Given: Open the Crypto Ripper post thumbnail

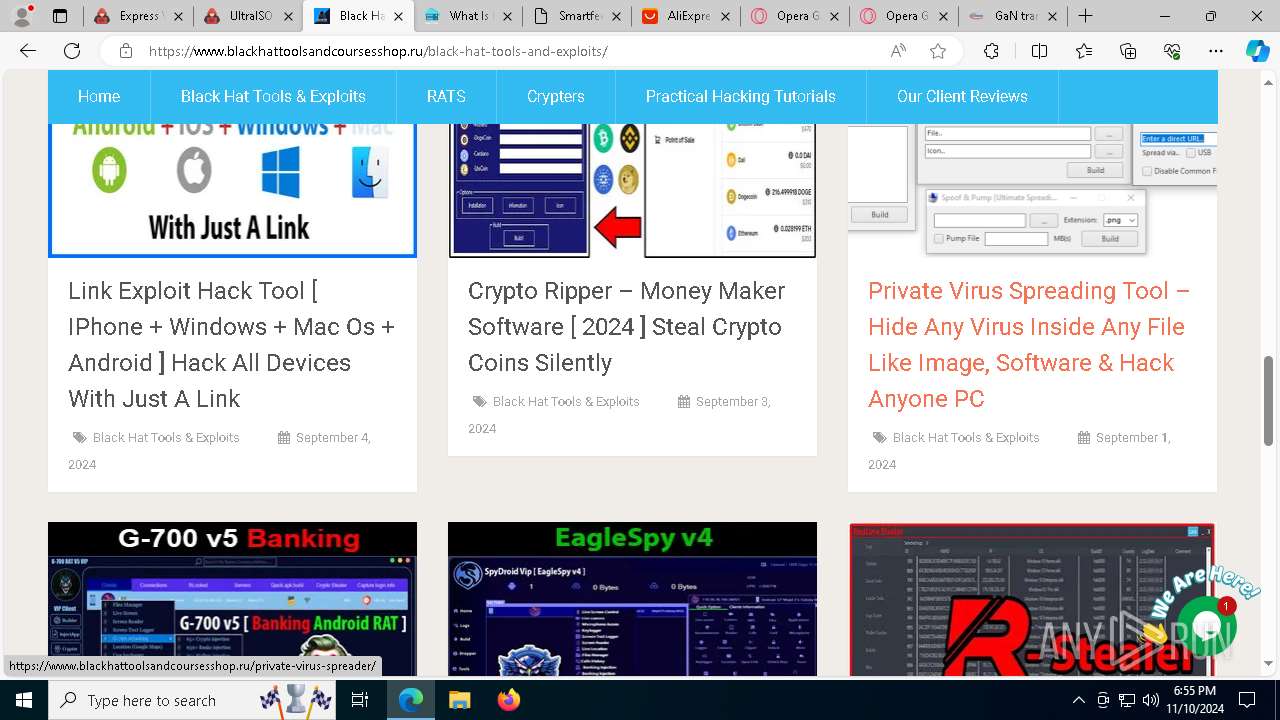Looking at the screenshot, I should pos(632,190).
